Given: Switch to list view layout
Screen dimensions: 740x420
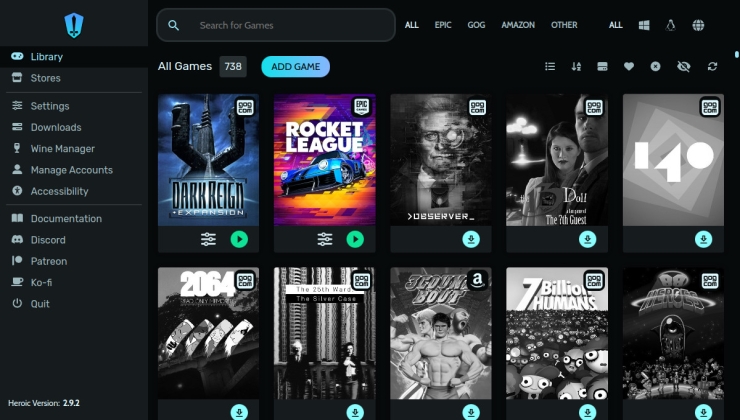Looking at the screenshot, I should [550, 67].
